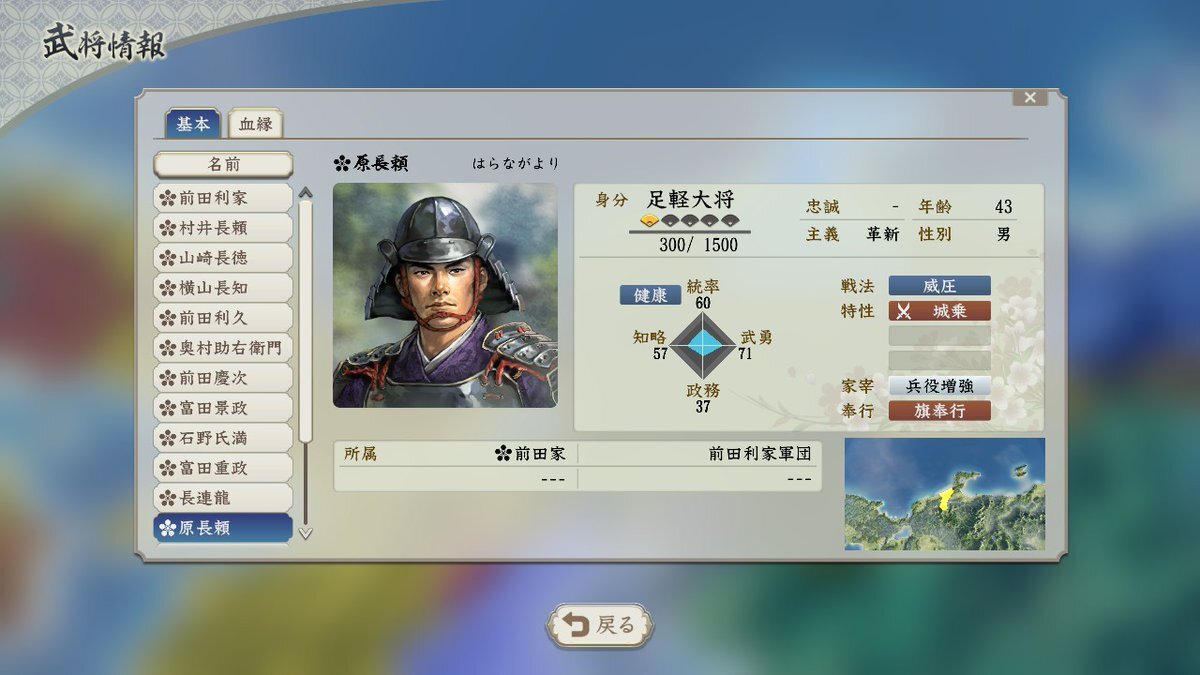Select 前田利家 in the officer list
The height and width of the screenshot is (675, 1200).
[222, 198]
